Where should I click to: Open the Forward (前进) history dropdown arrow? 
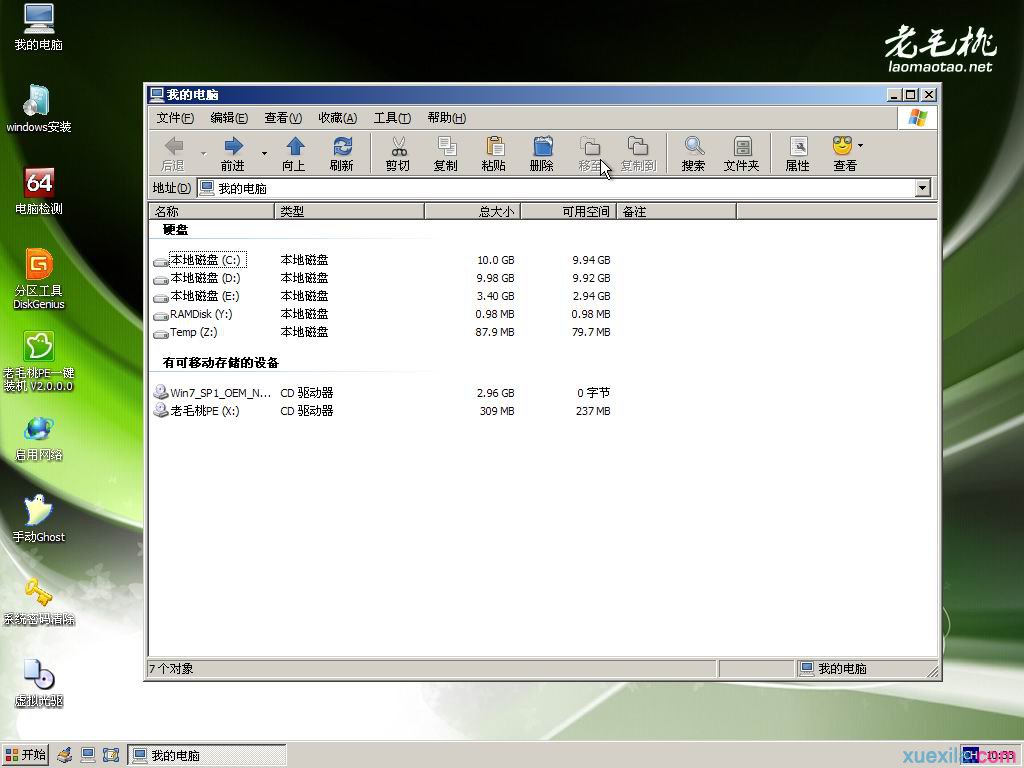click(265, 153)
